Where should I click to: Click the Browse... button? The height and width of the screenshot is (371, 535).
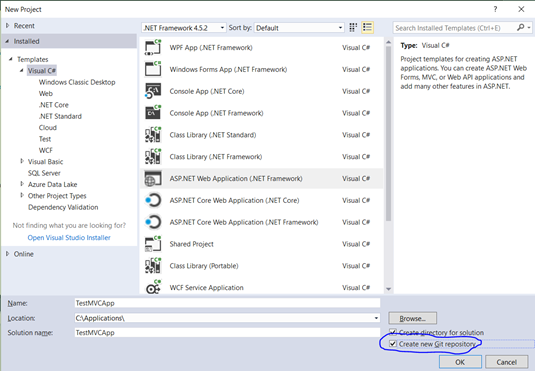pos(413,318)
